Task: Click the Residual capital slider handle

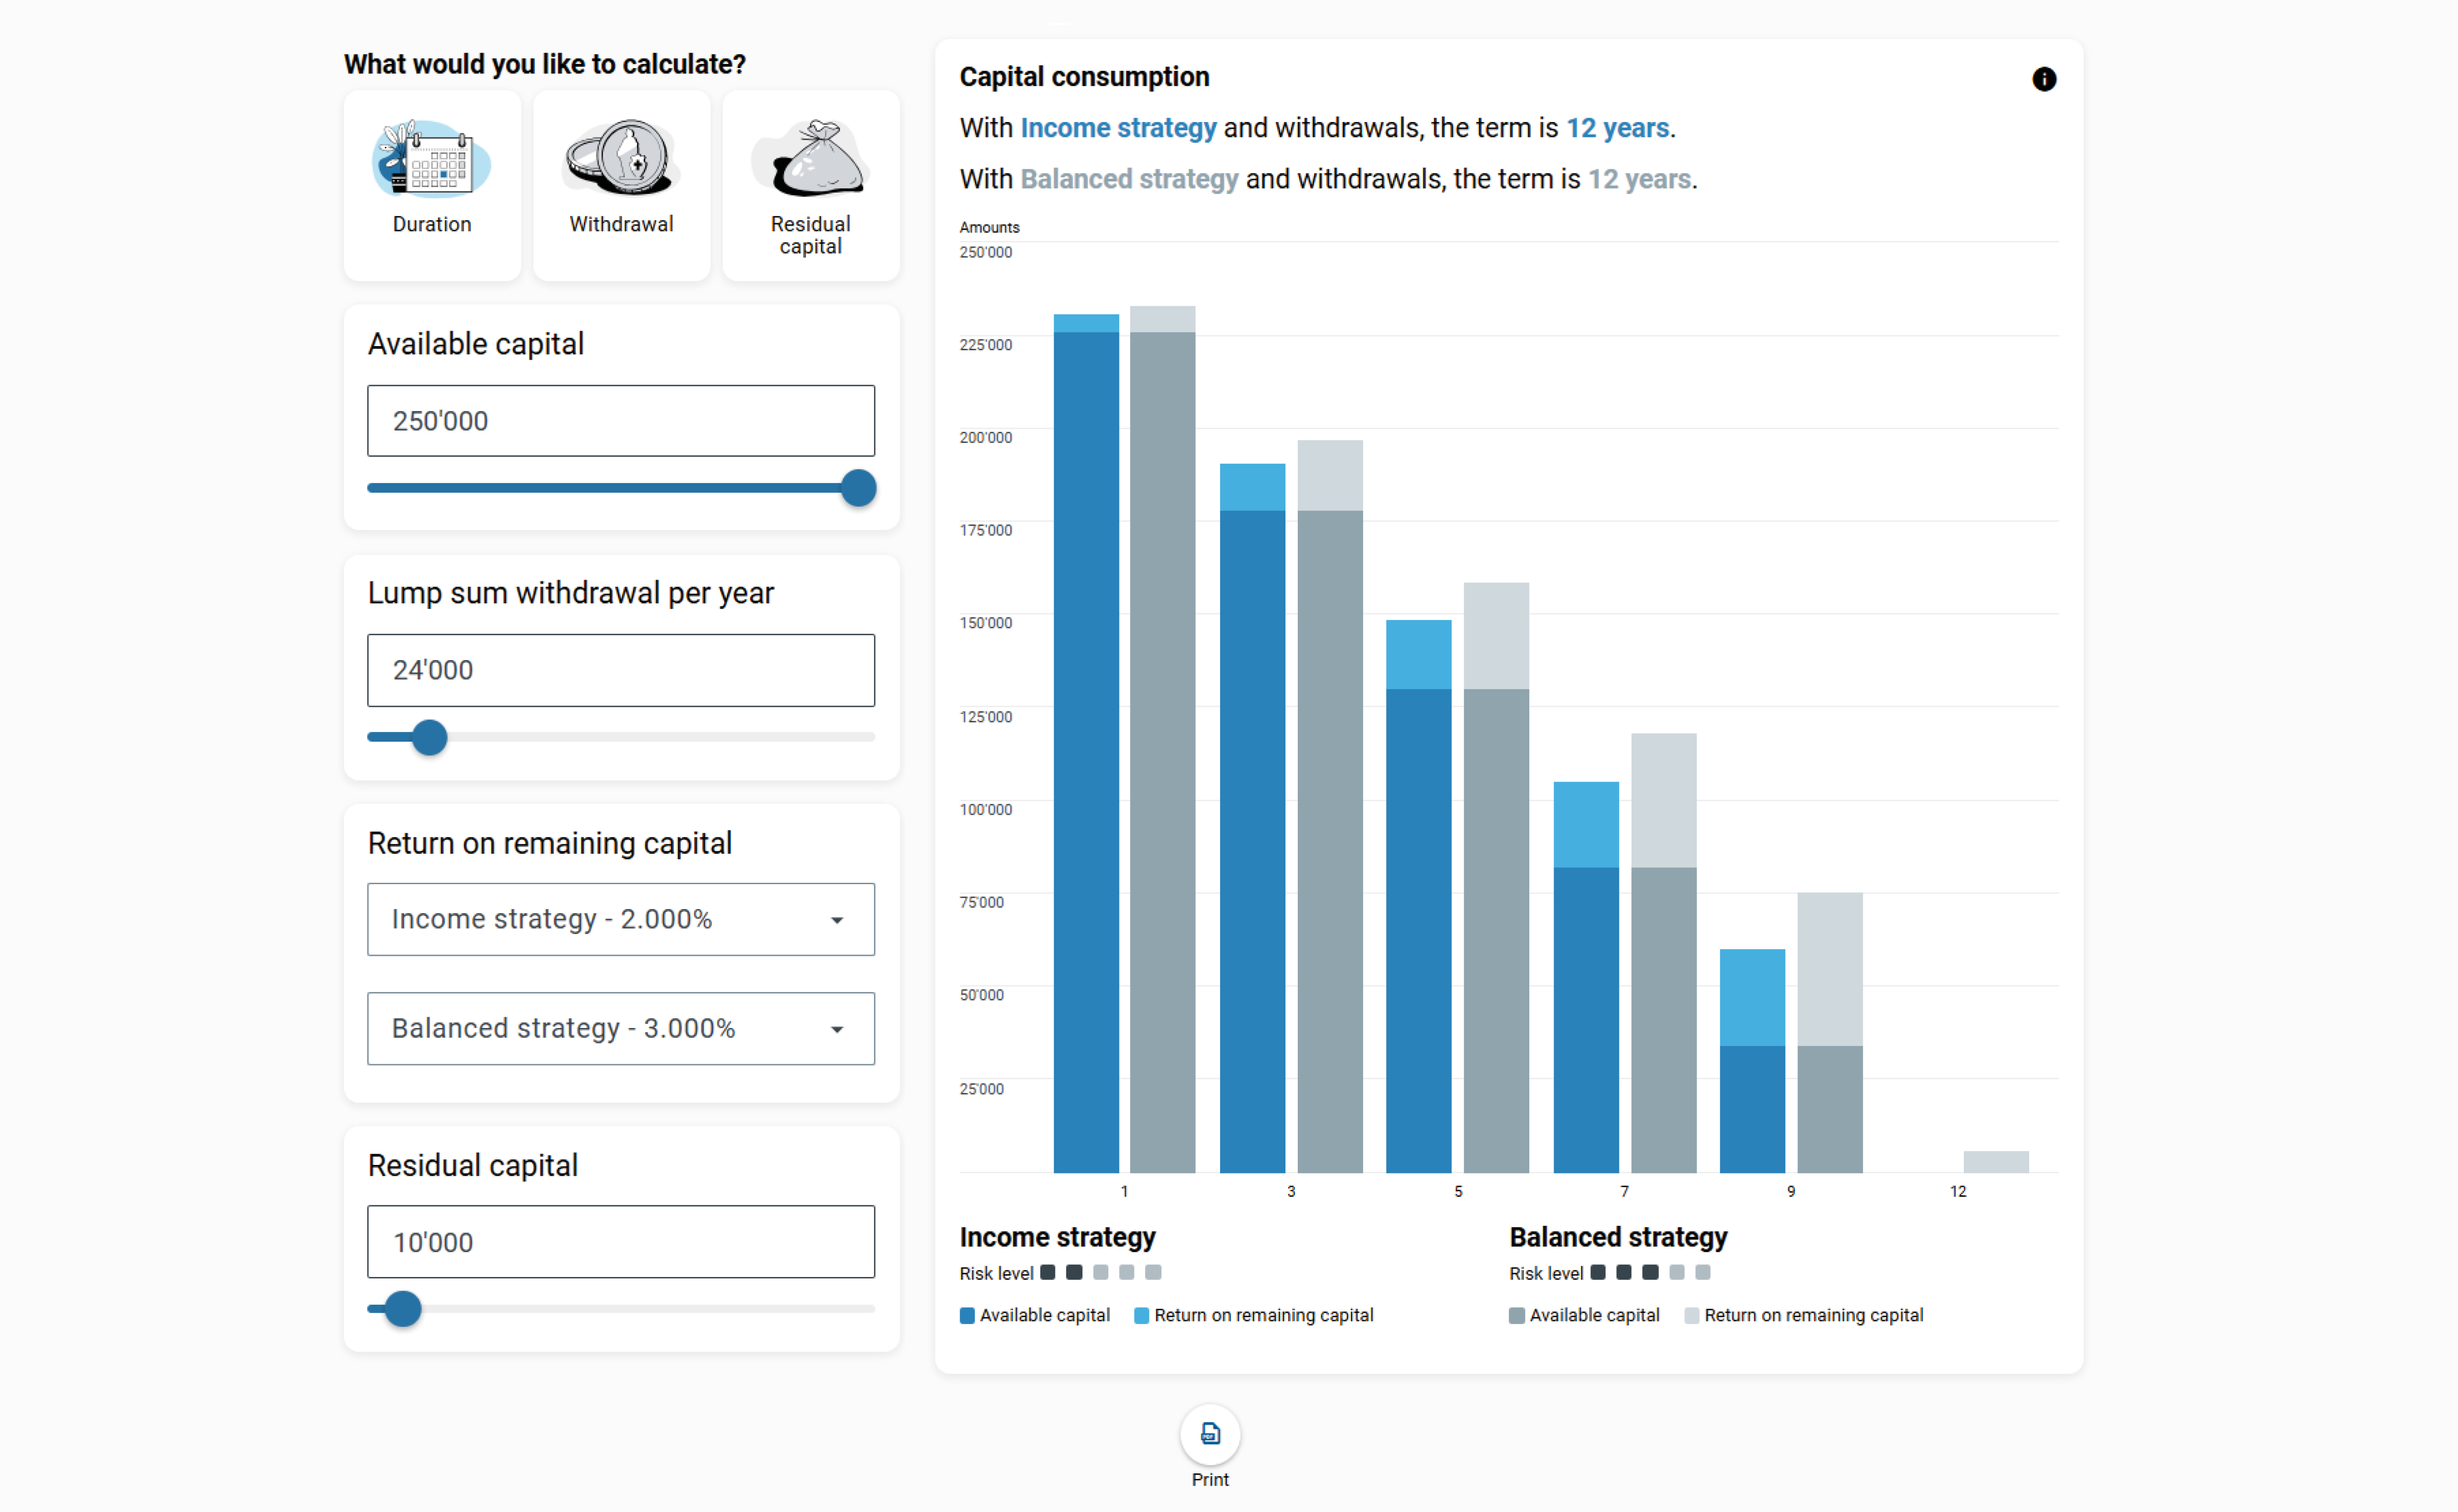Action: (x=403, y=1309)
